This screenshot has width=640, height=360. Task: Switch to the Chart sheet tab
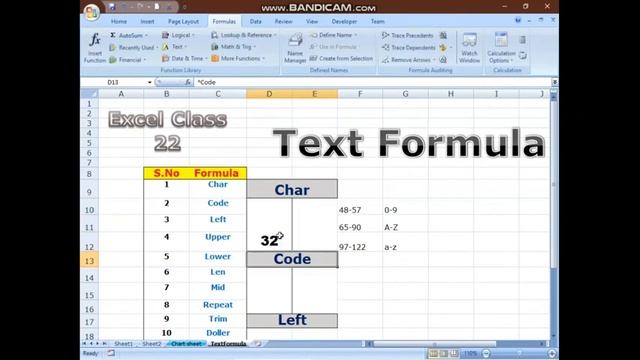(186, 344)
